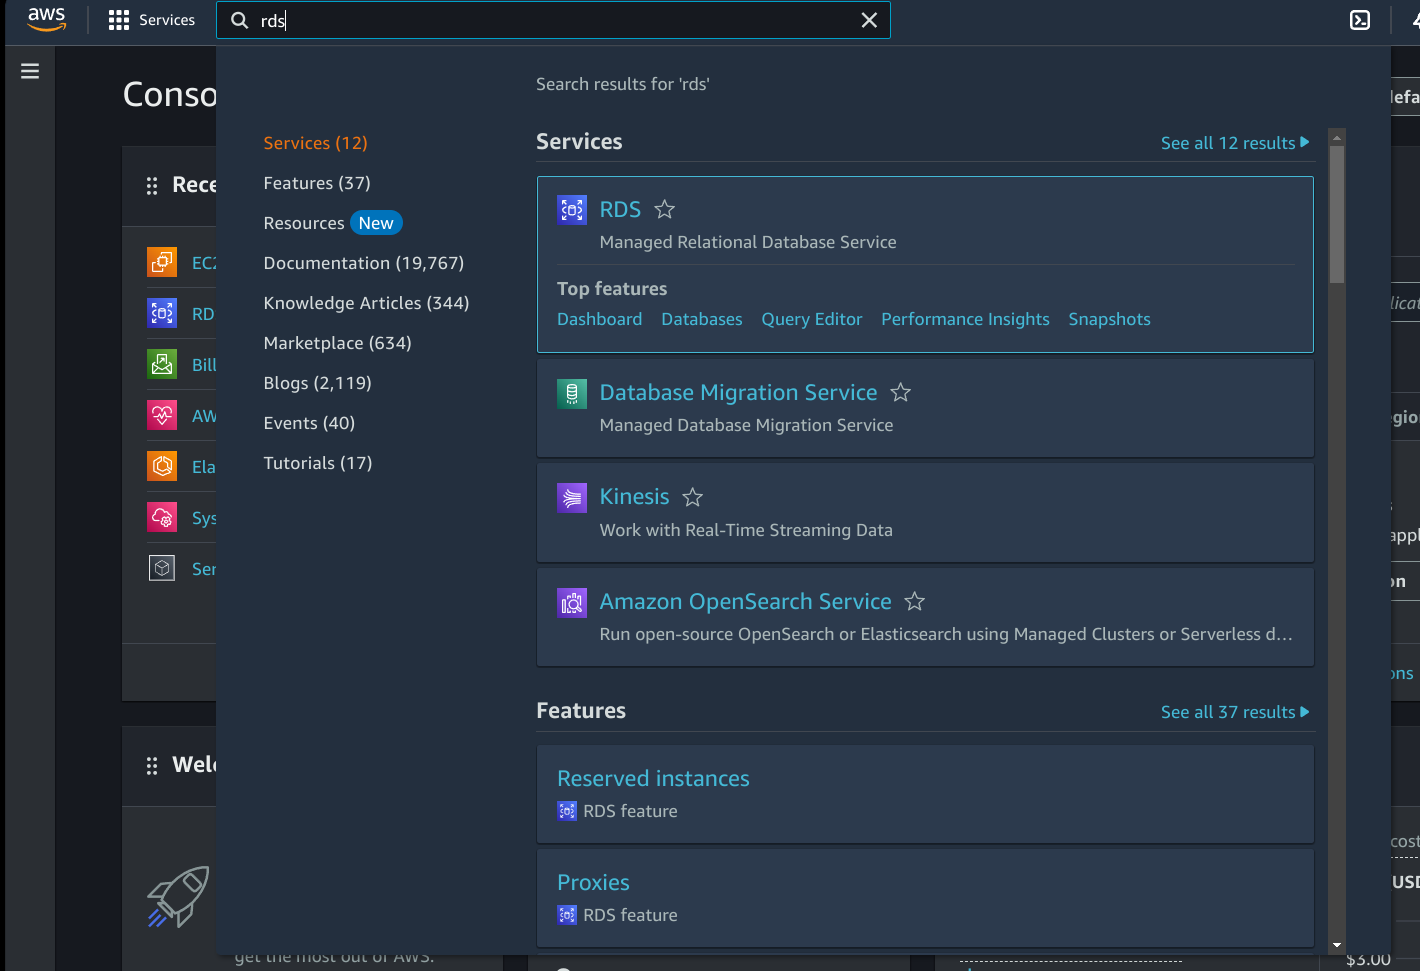Favorite Kinesis with the star
Screen dimensions: 1420x971
click(x=693, y=497)
